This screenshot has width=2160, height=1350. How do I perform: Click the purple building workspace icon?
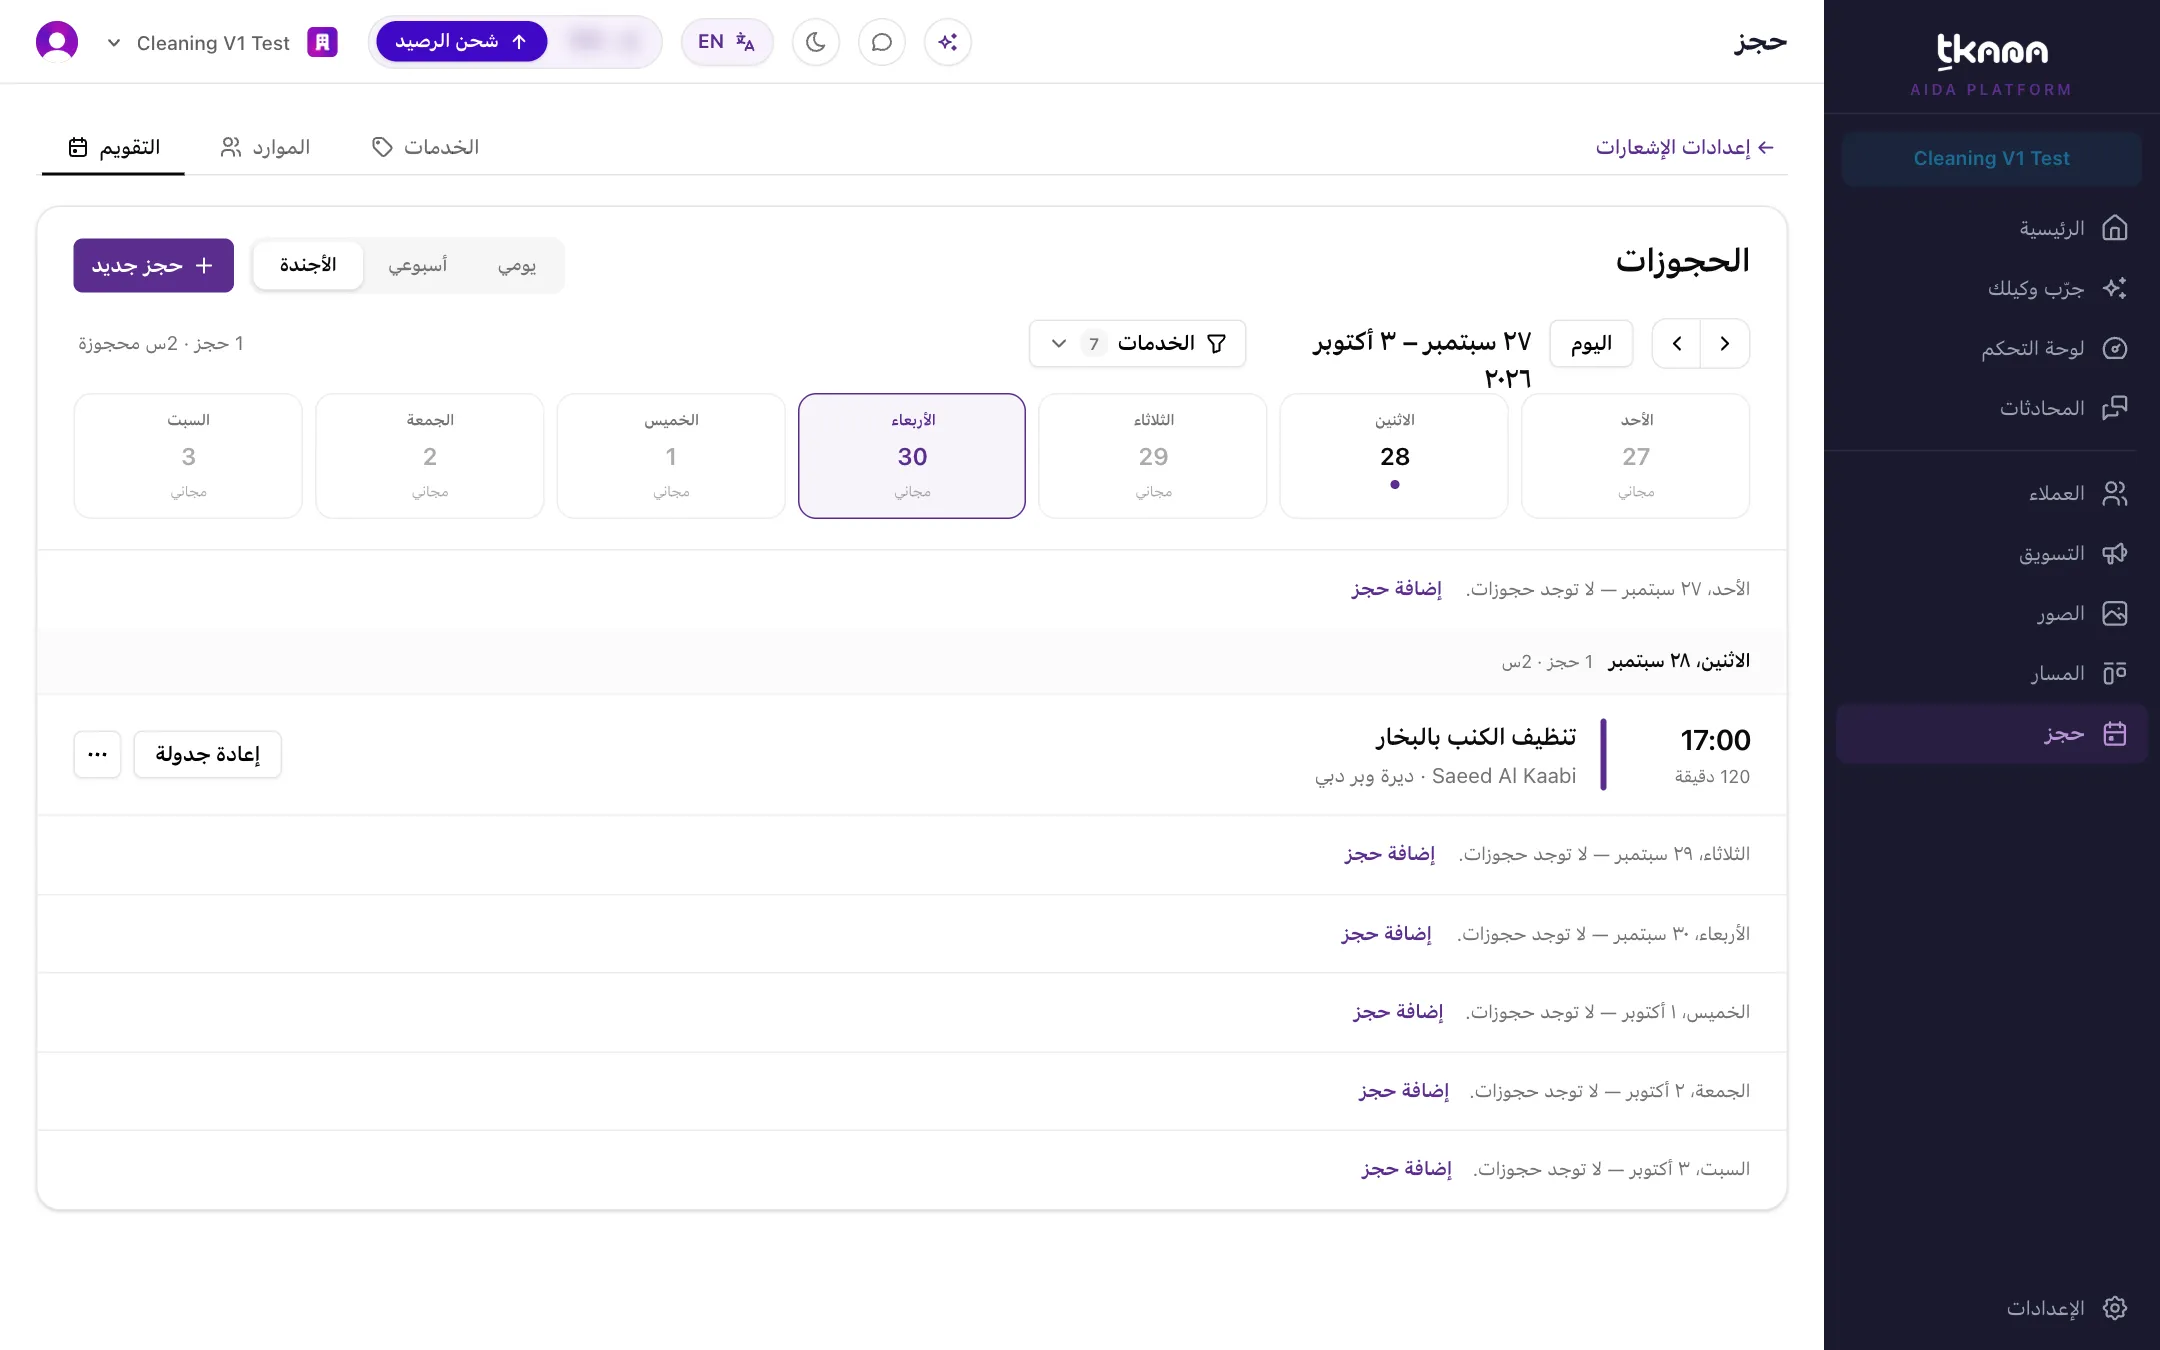322,42
